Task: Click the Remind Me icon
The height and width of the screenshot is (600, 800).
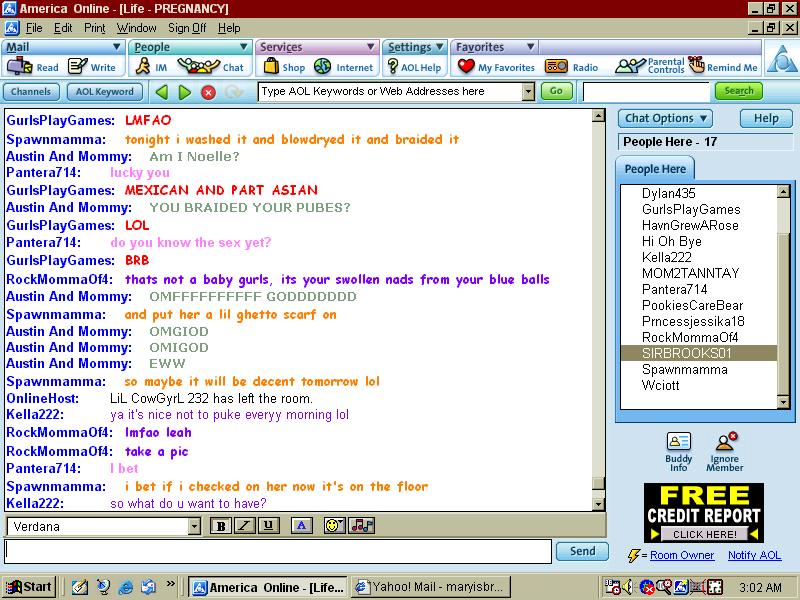Action: pyautogui.click(x=696, y=65)
